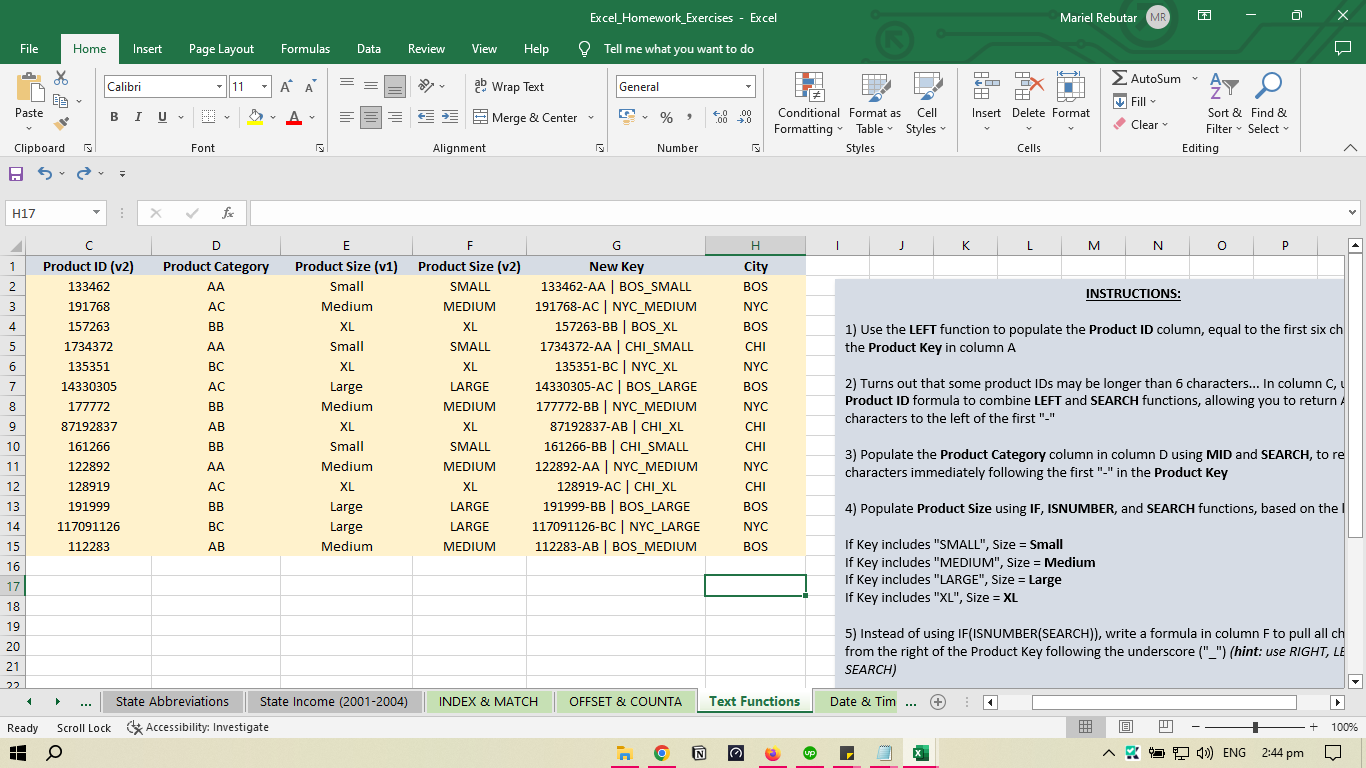Open Cell Styles gallery
The width and height of the screenshot is (1366, 768).
[927, 103]
